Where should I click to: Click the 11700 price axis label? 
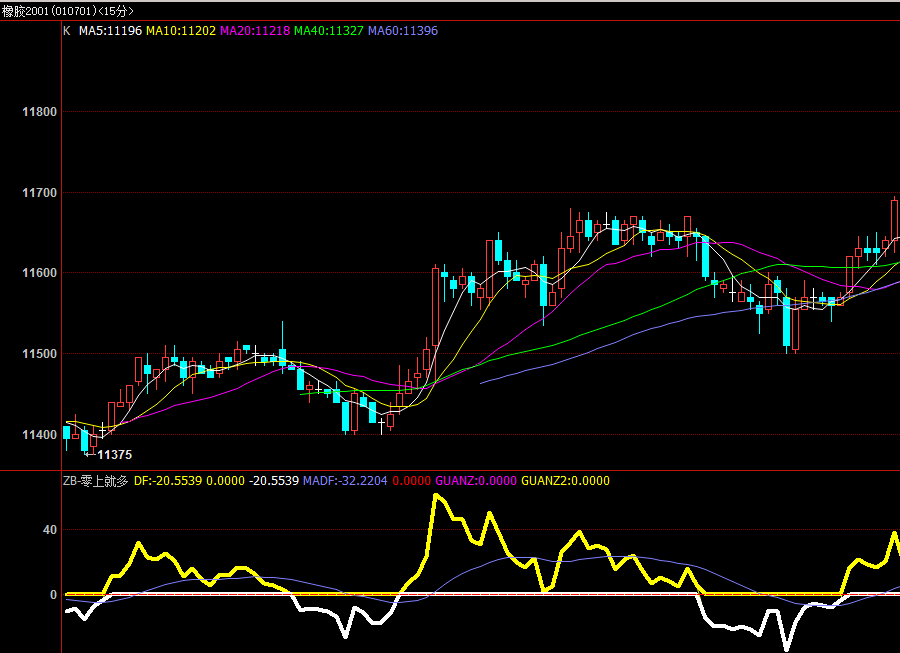(40, 193)
